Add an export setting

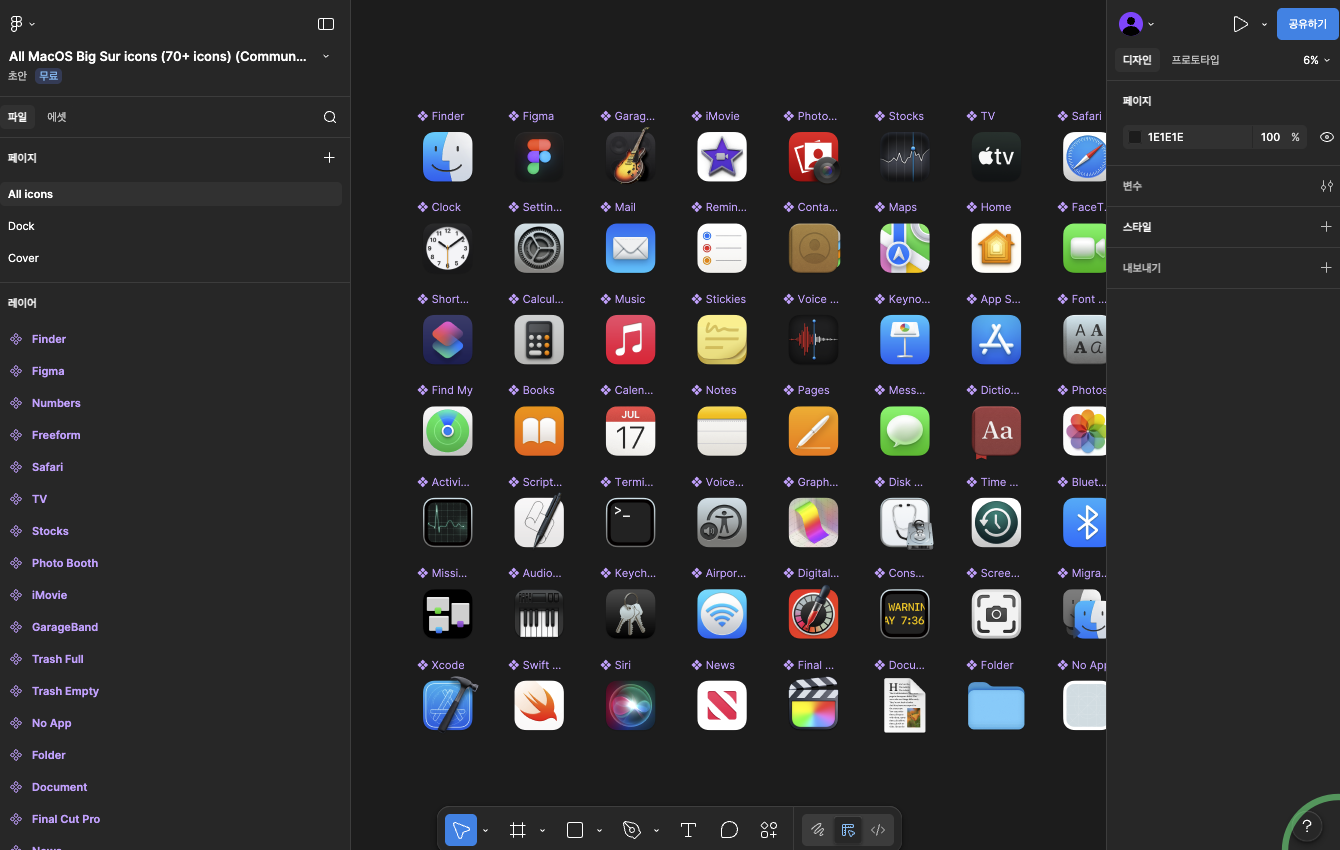[x=1327, y=268]
